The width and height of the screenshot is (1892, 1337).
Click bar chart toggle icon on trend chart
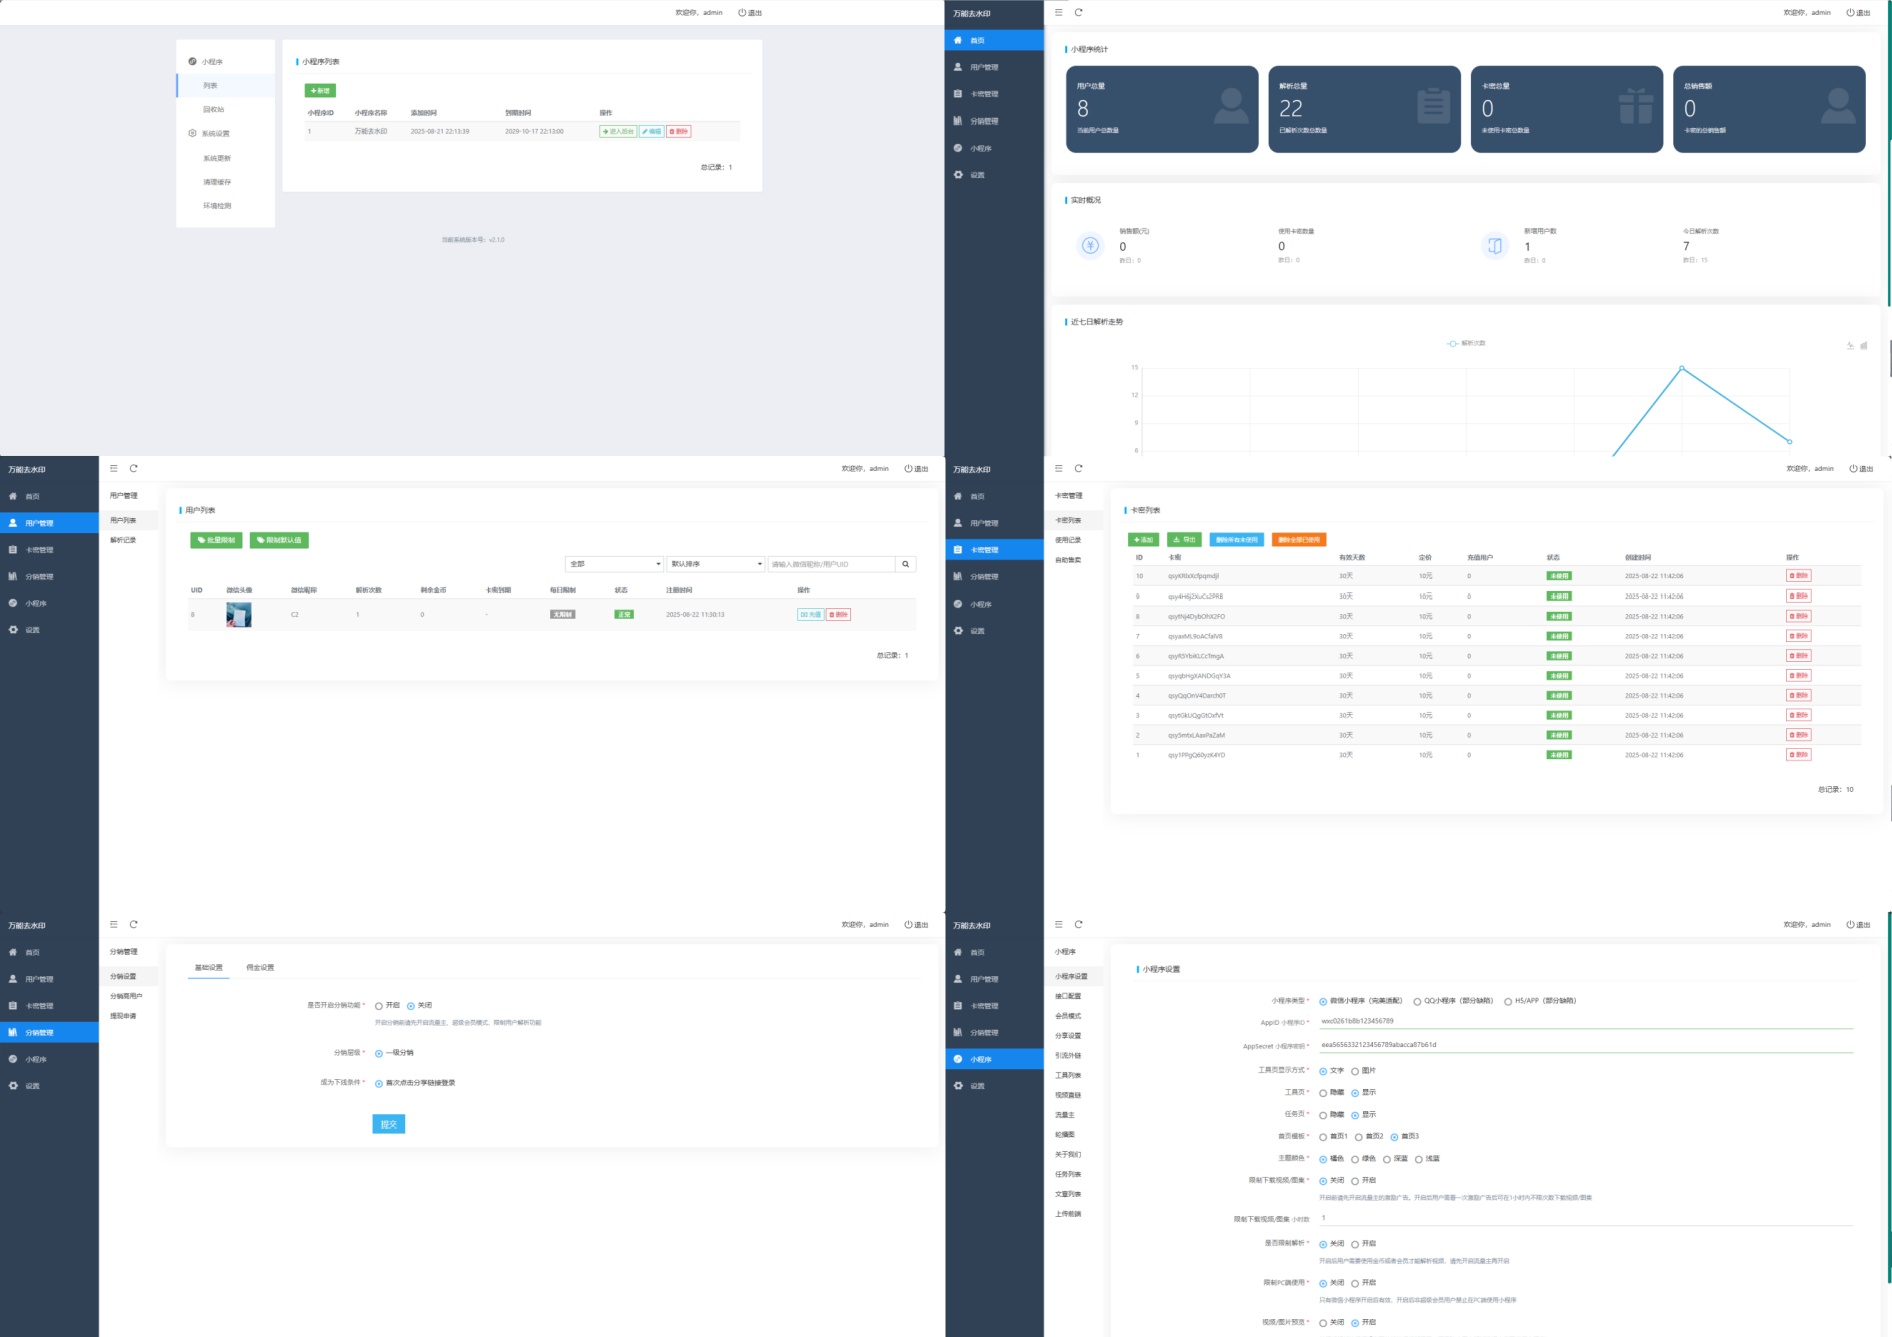[1863, 346]
